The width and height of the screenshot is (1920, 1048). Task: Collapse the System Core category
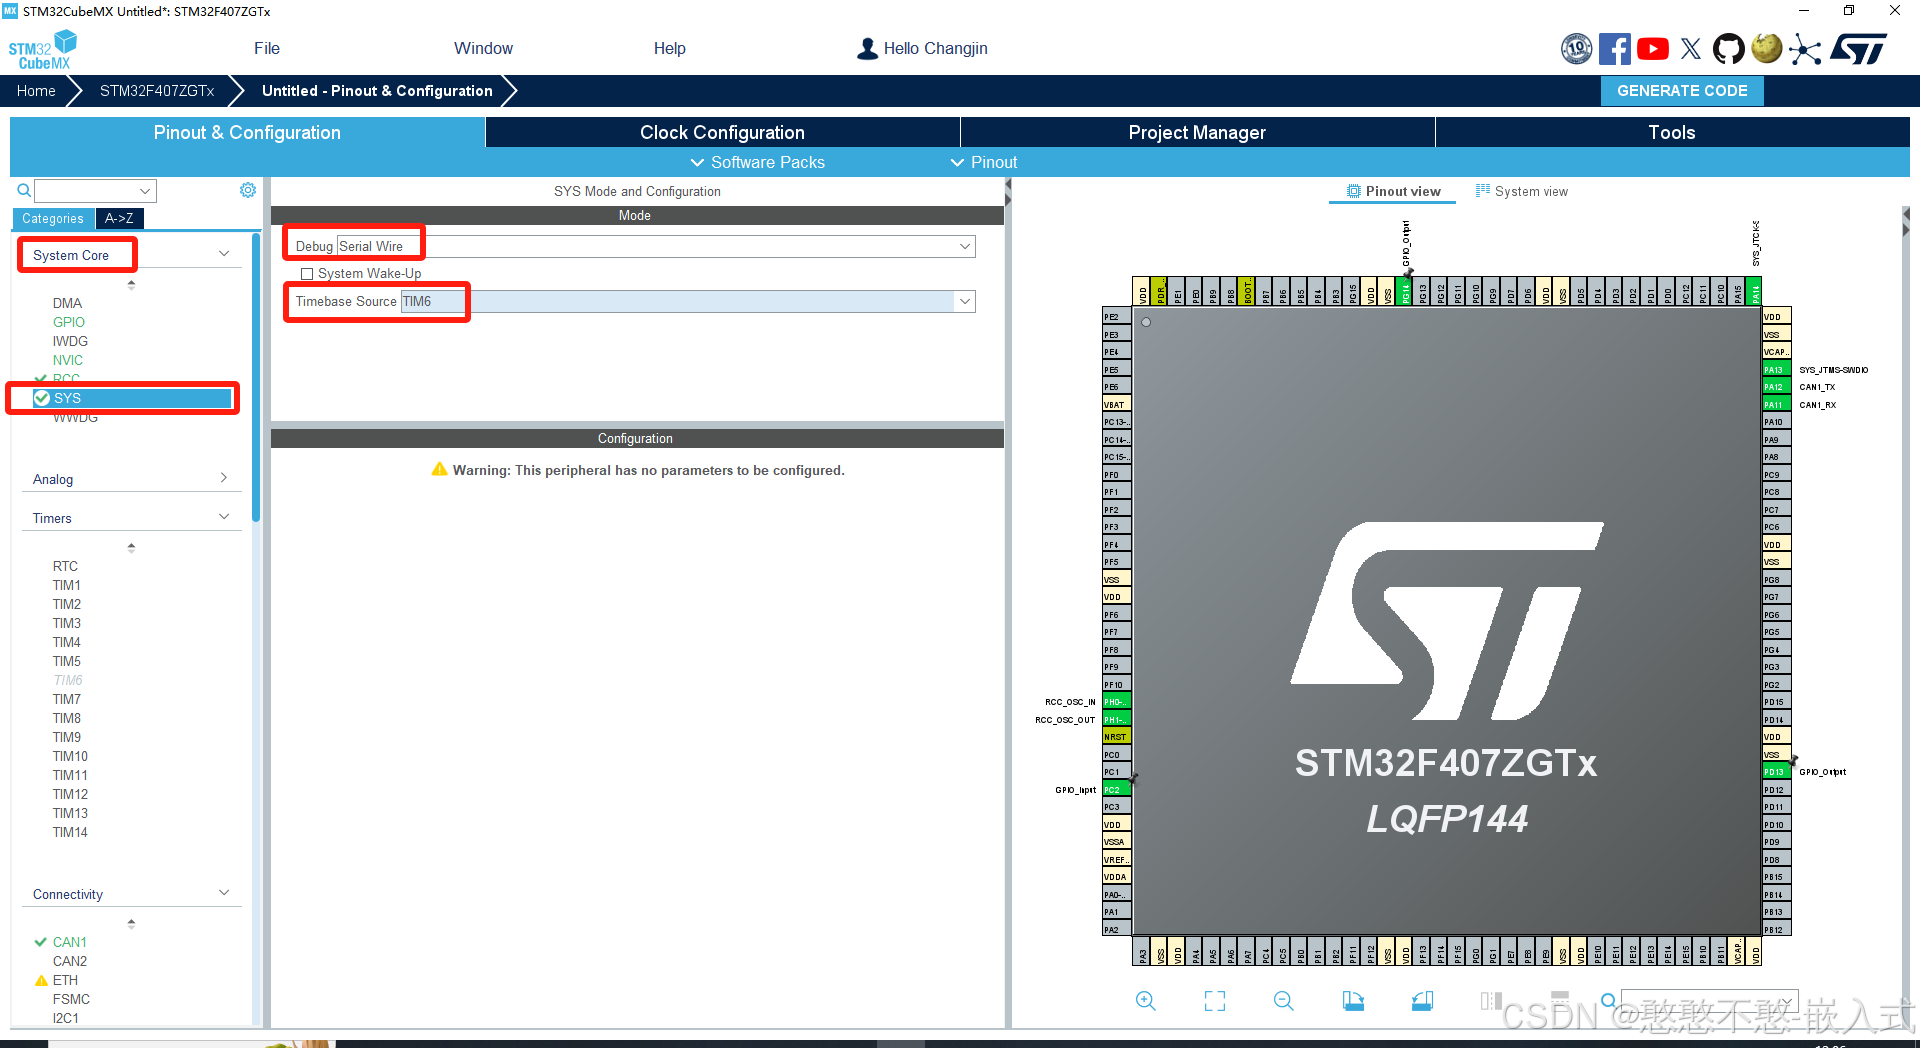click(224, 254)
